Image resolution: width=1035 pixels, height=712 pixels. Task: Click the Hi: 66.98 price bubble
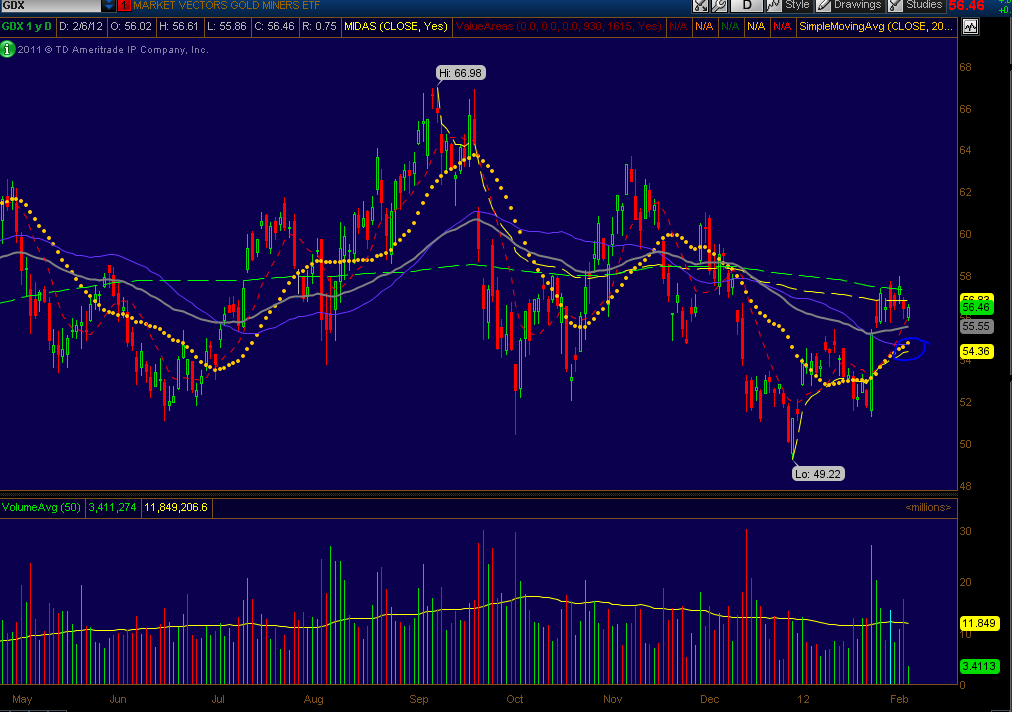[461, 73]
